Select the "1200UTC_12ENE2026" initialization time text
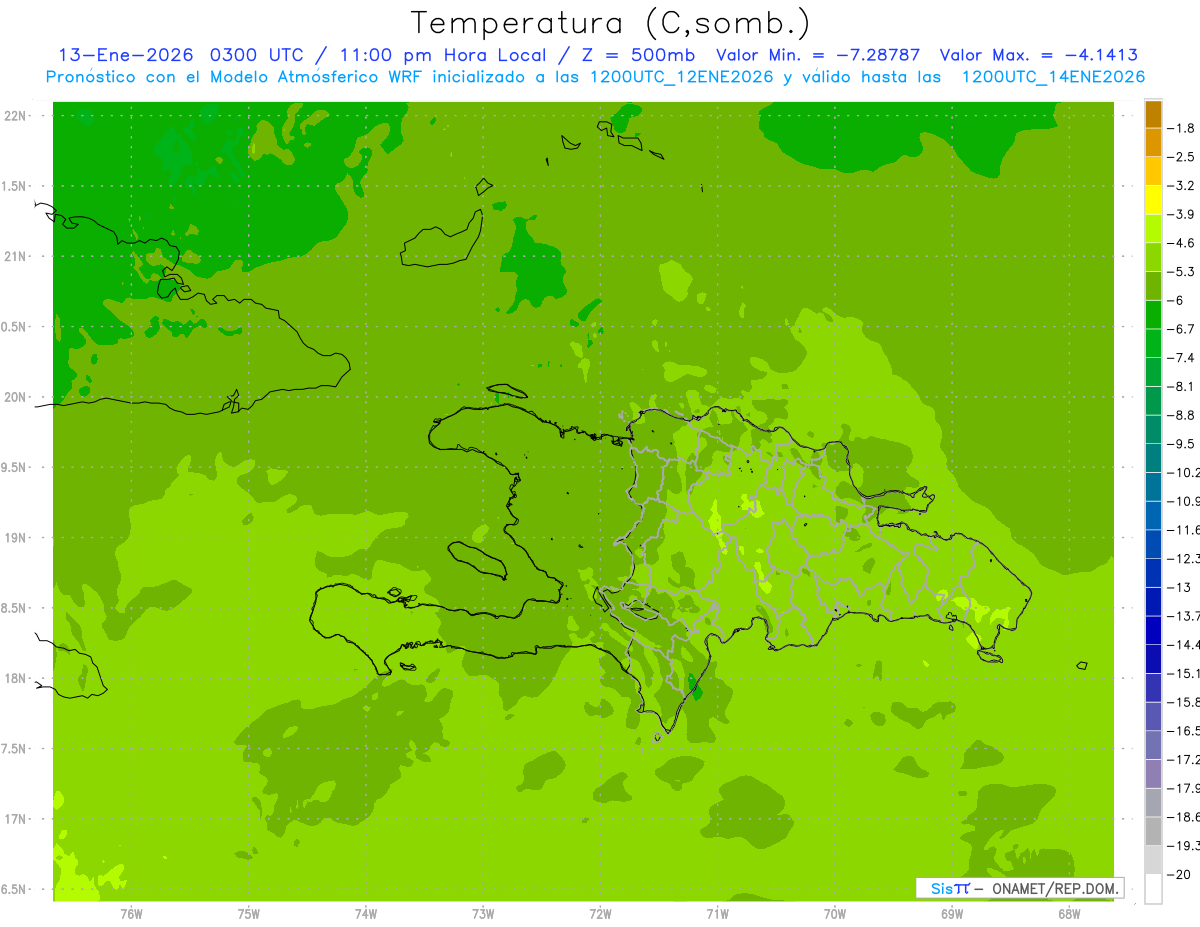1200x927 pixels. point(680,77)
